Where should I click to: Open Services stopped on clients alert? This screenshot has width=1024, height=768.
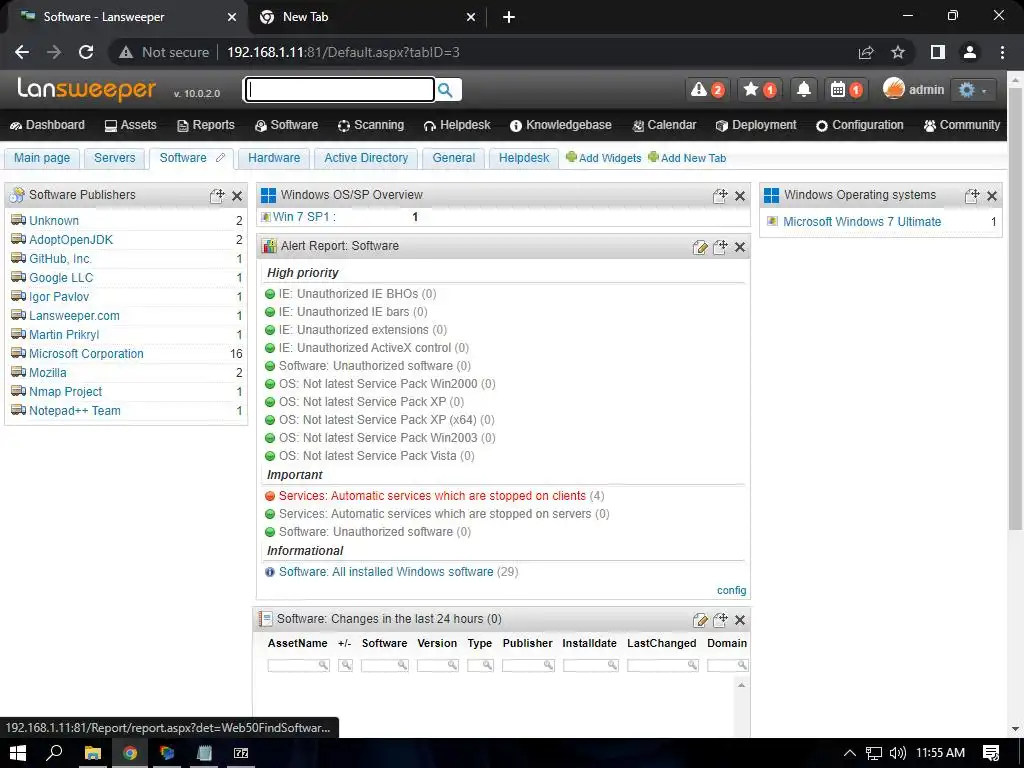pyautogui.click(x=432, y=496)
